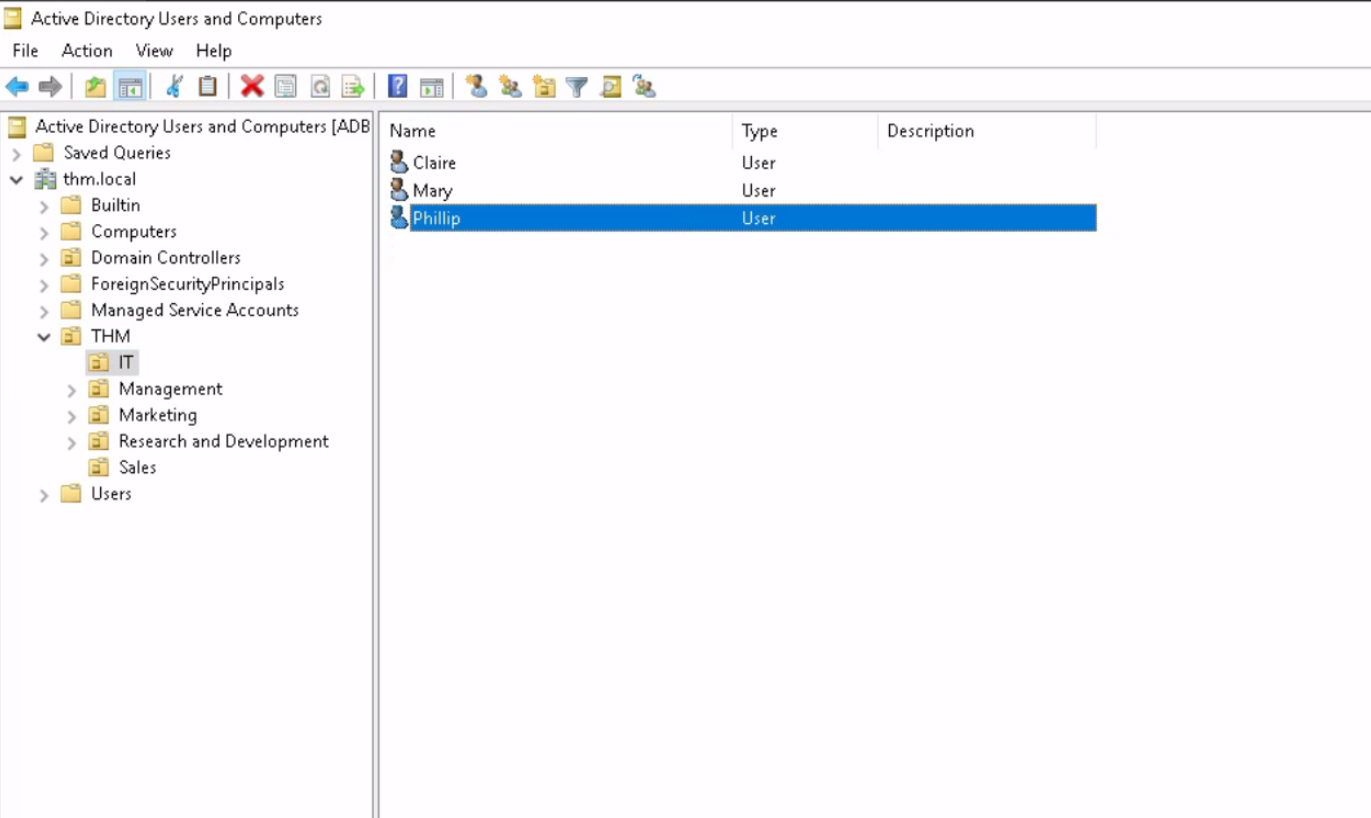
Task: Create a new user via toolbar icon
Action: (477, 87)
